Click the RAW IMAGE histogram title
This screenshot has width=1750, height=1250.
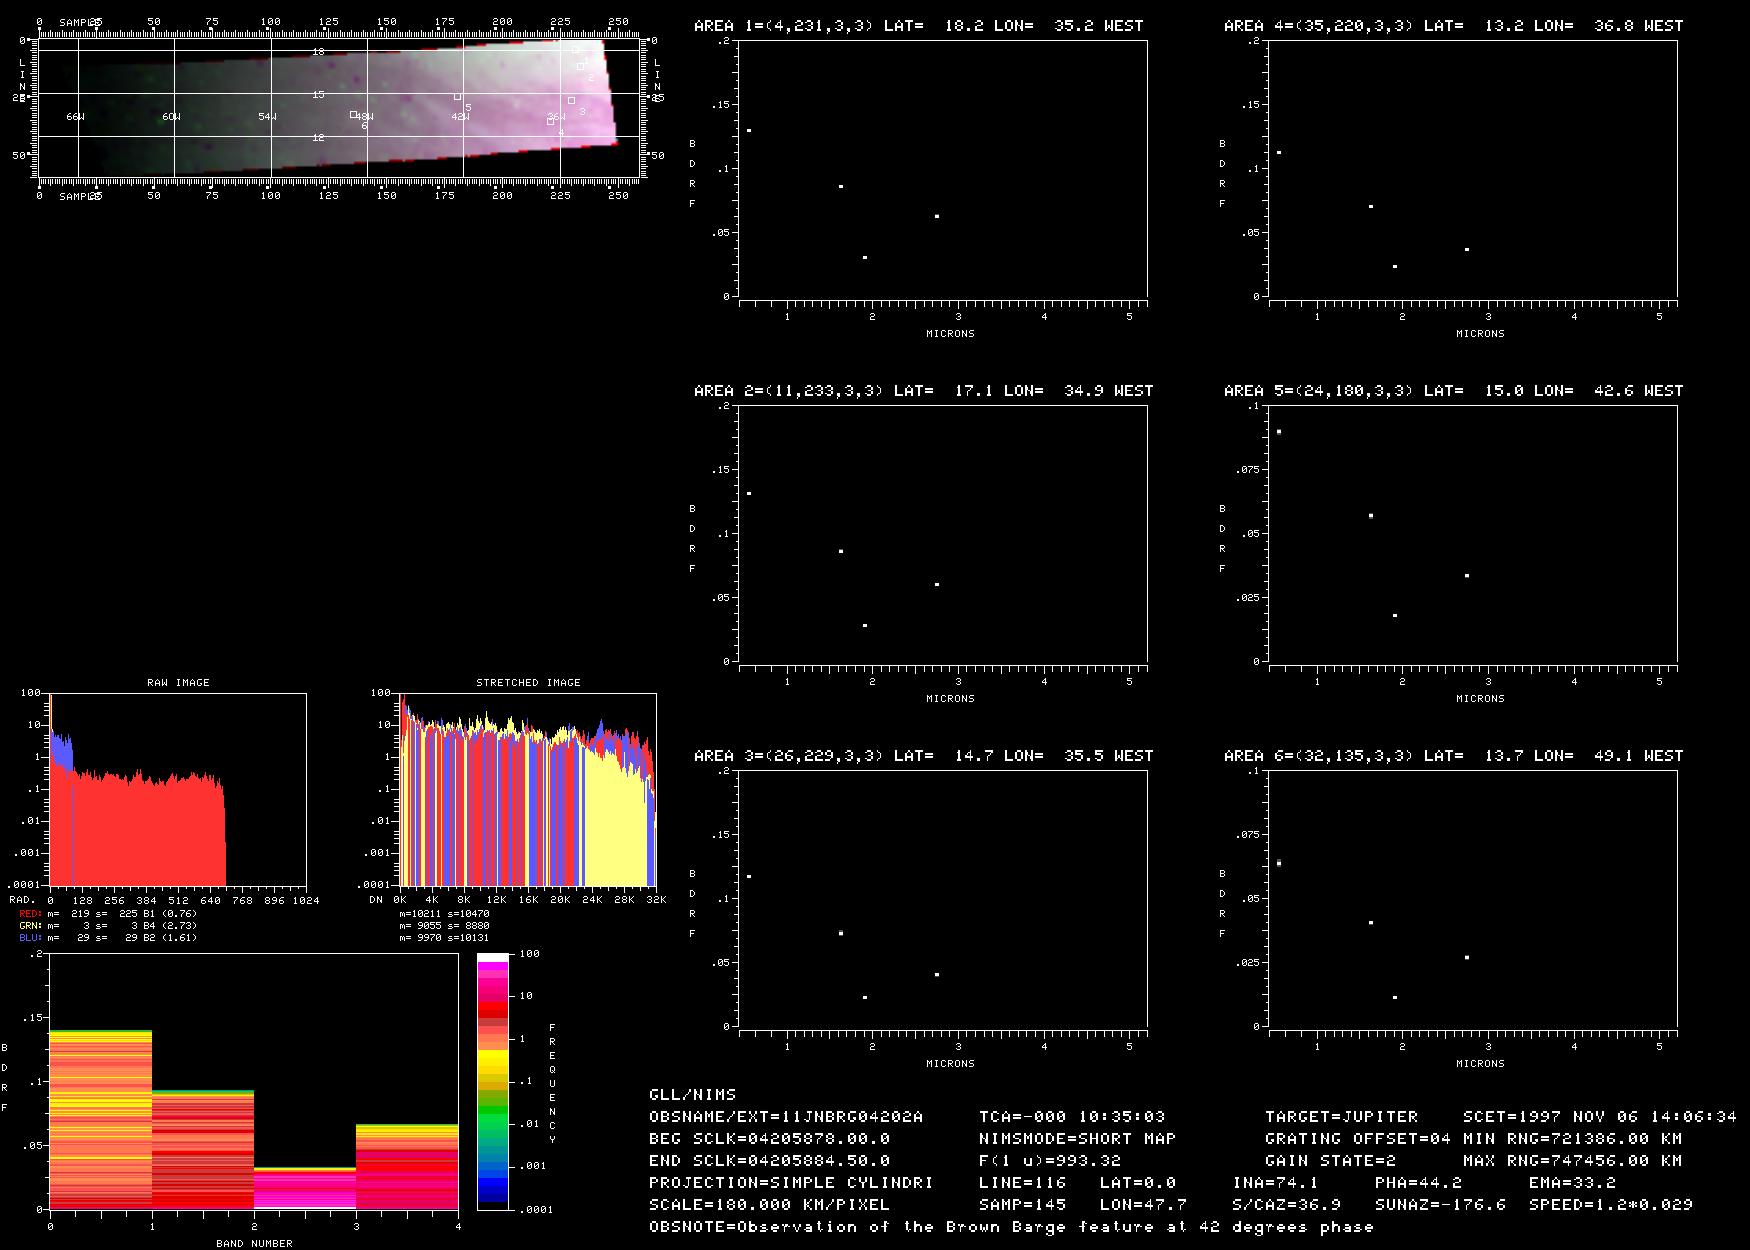pos(178,683)
